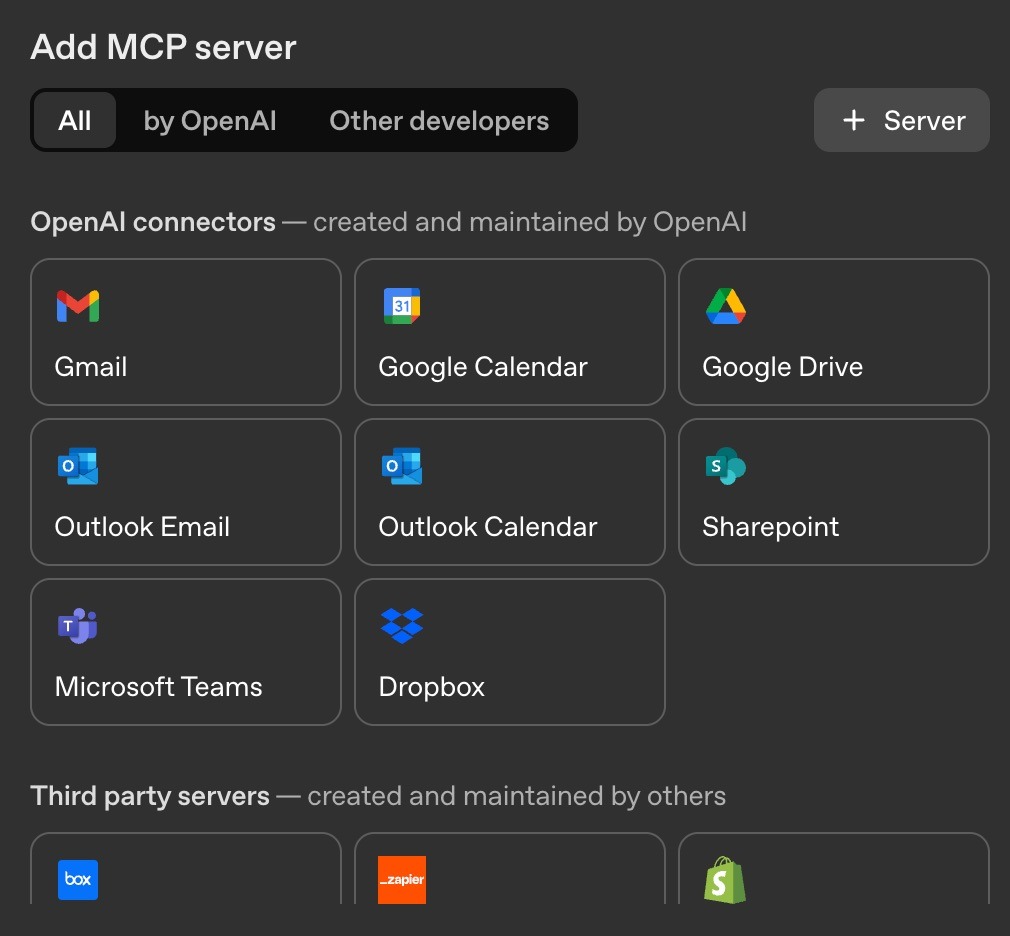Switch to the by OpenAI filter tab
This screenshot has width=1010, height=936.
tap(210, 120)
